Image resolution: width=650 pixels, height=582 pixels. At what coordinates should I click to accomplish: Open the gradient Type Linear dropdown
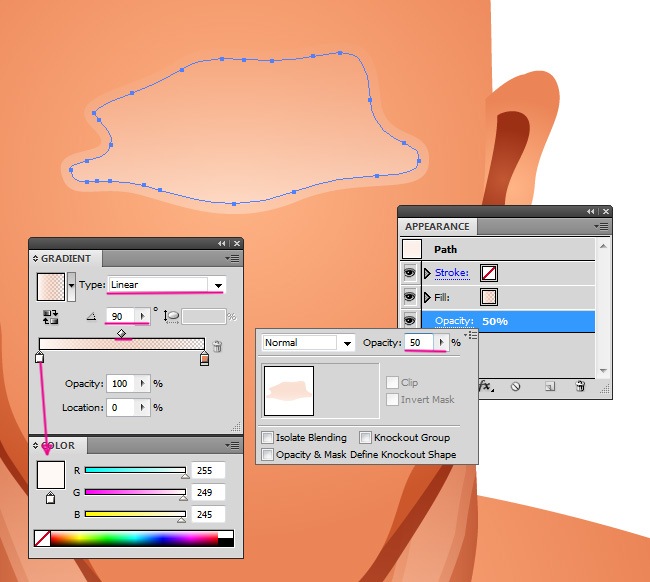pyautogui.click(x=217, y=285)
